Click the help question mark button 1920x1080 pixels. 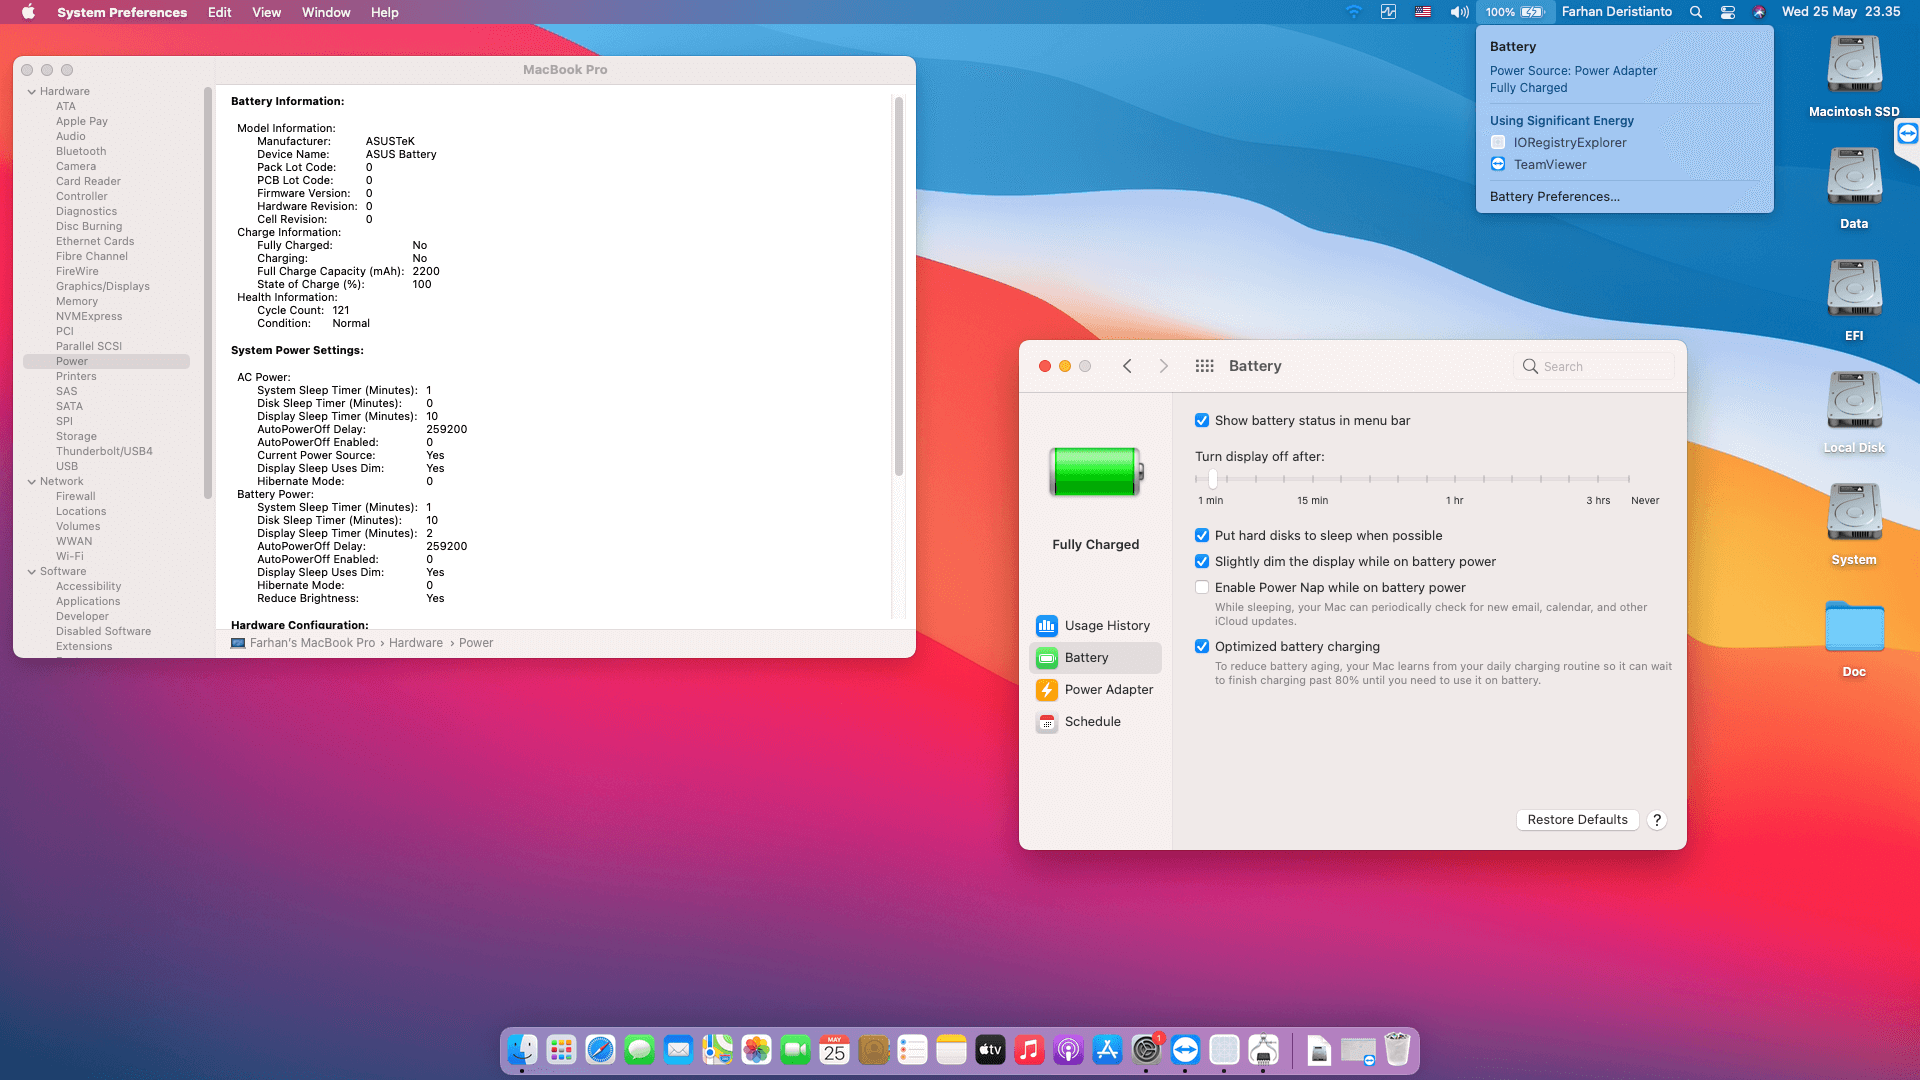coord(1656,819)
